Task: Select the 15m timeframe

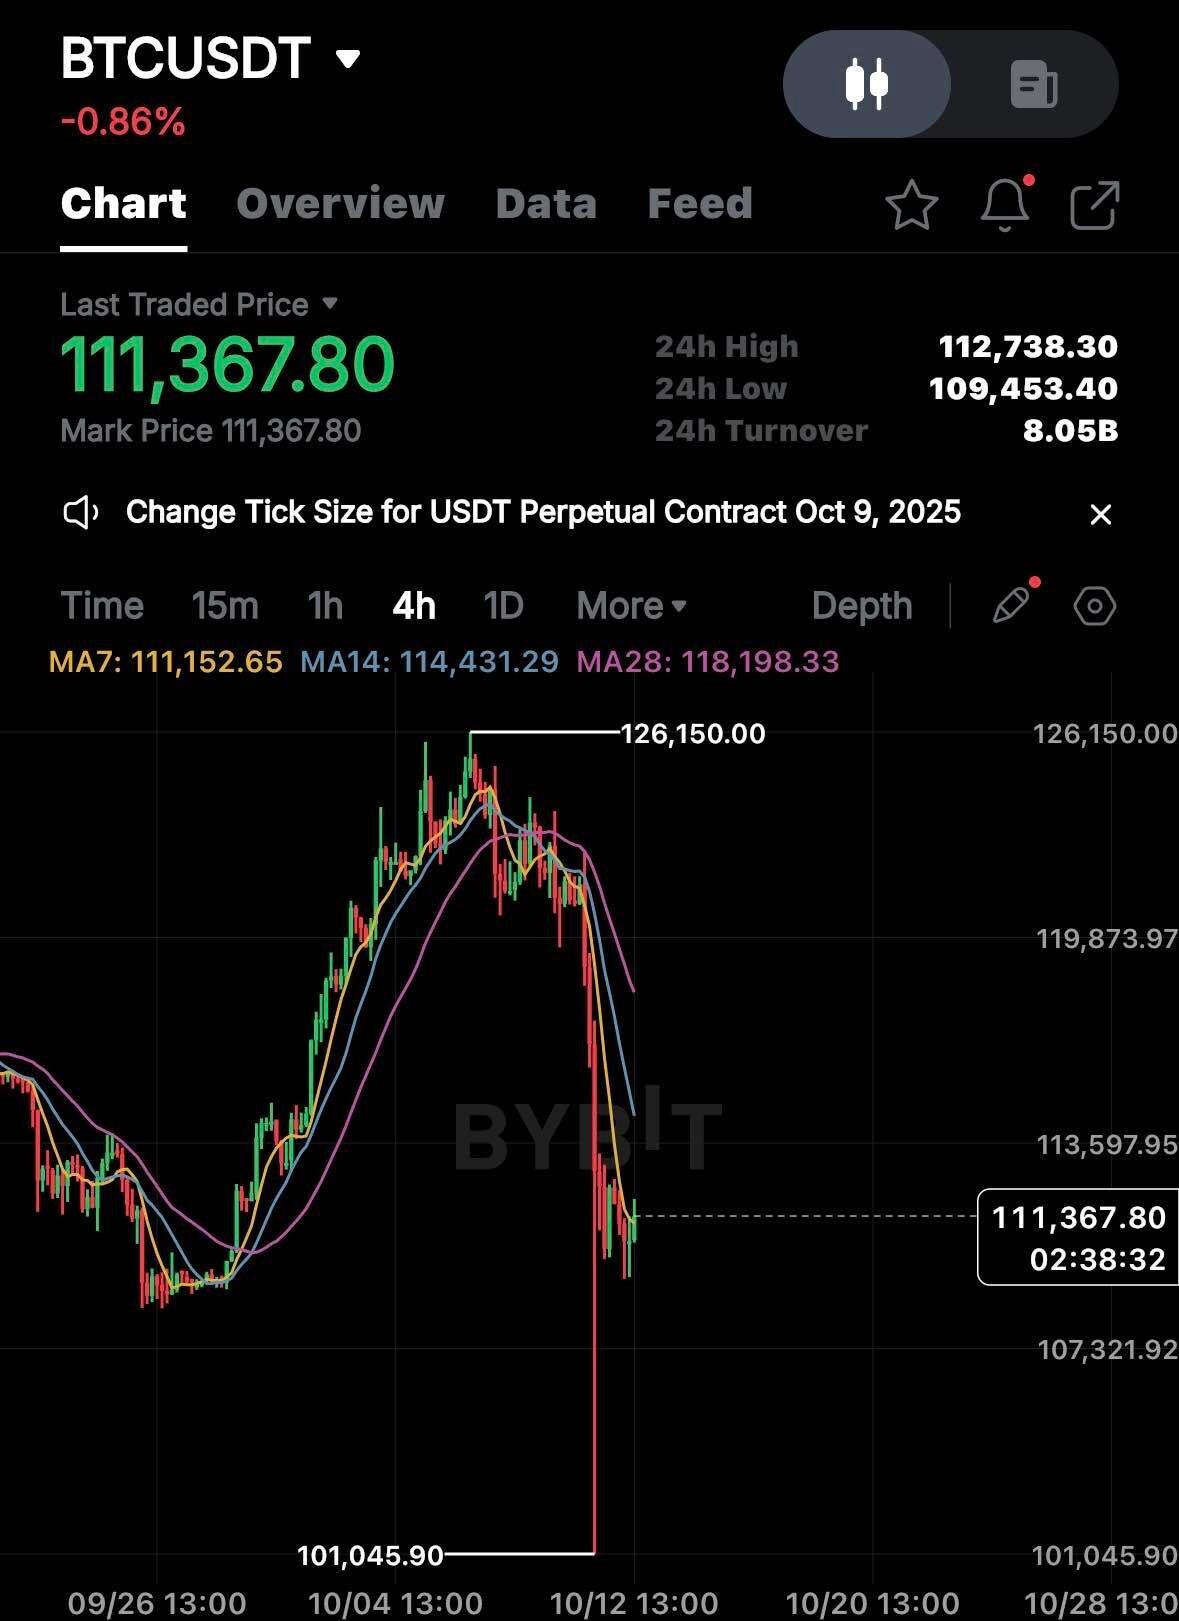Action: [x=225, y=606]
